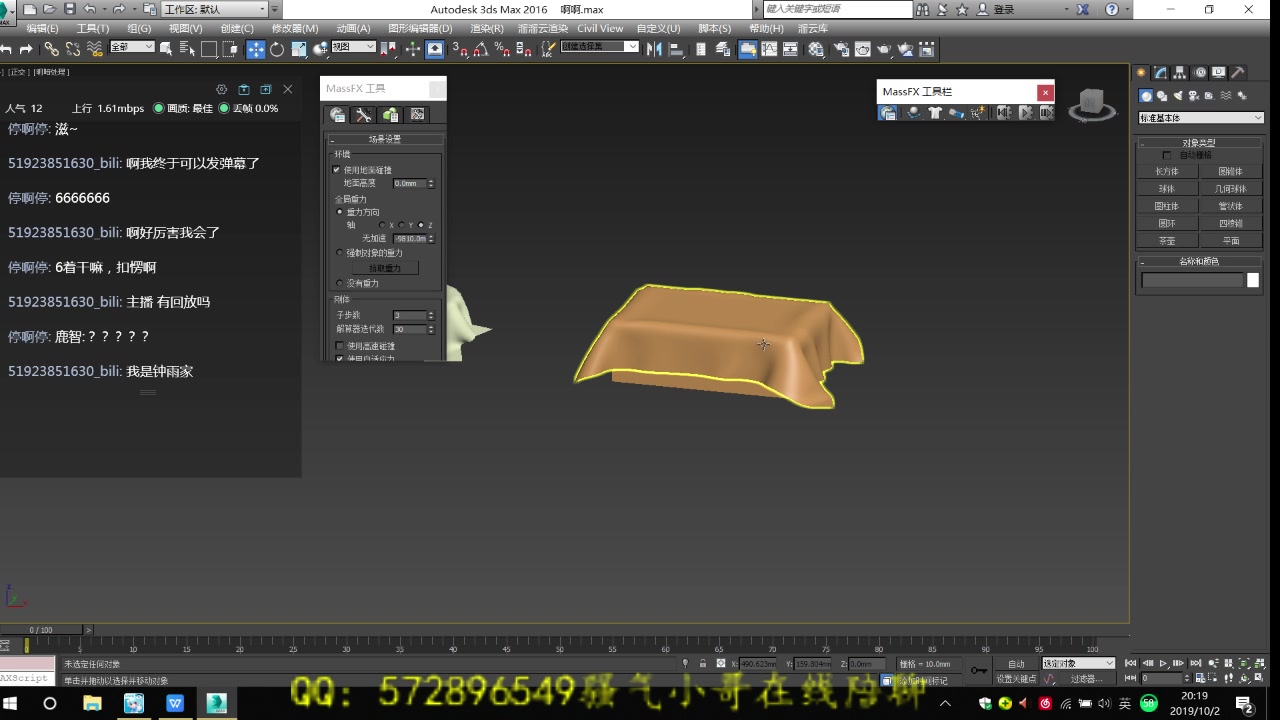Viewport: 1280px width, 720px height.
Task: Open the Civil View menu
Action: tap(600, 28)
